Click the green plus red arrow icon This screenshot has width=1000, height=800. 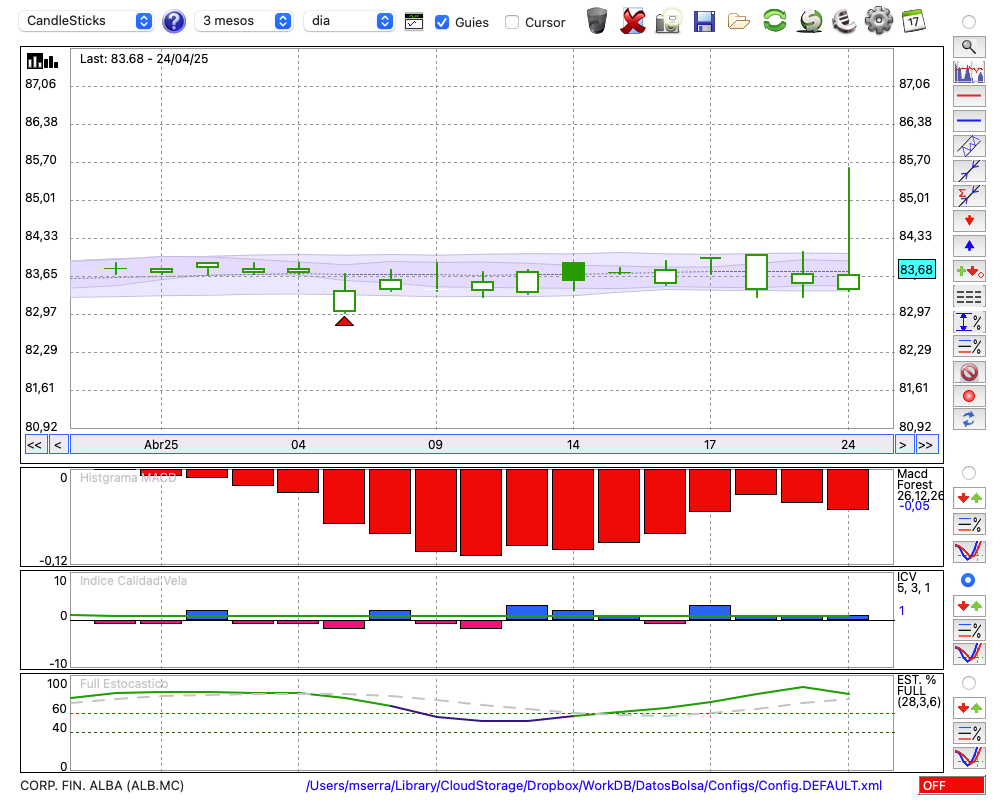969,272
